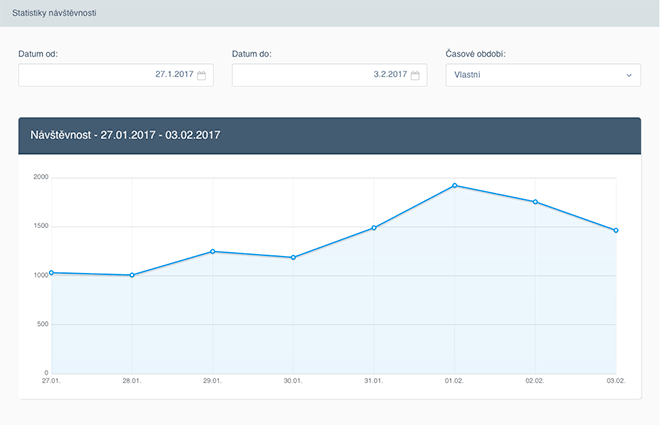Image resolution: width=660 pixels, height=425 pixels.
Task: Click the 30.01. x-axis label
Action: click(293, 381)
